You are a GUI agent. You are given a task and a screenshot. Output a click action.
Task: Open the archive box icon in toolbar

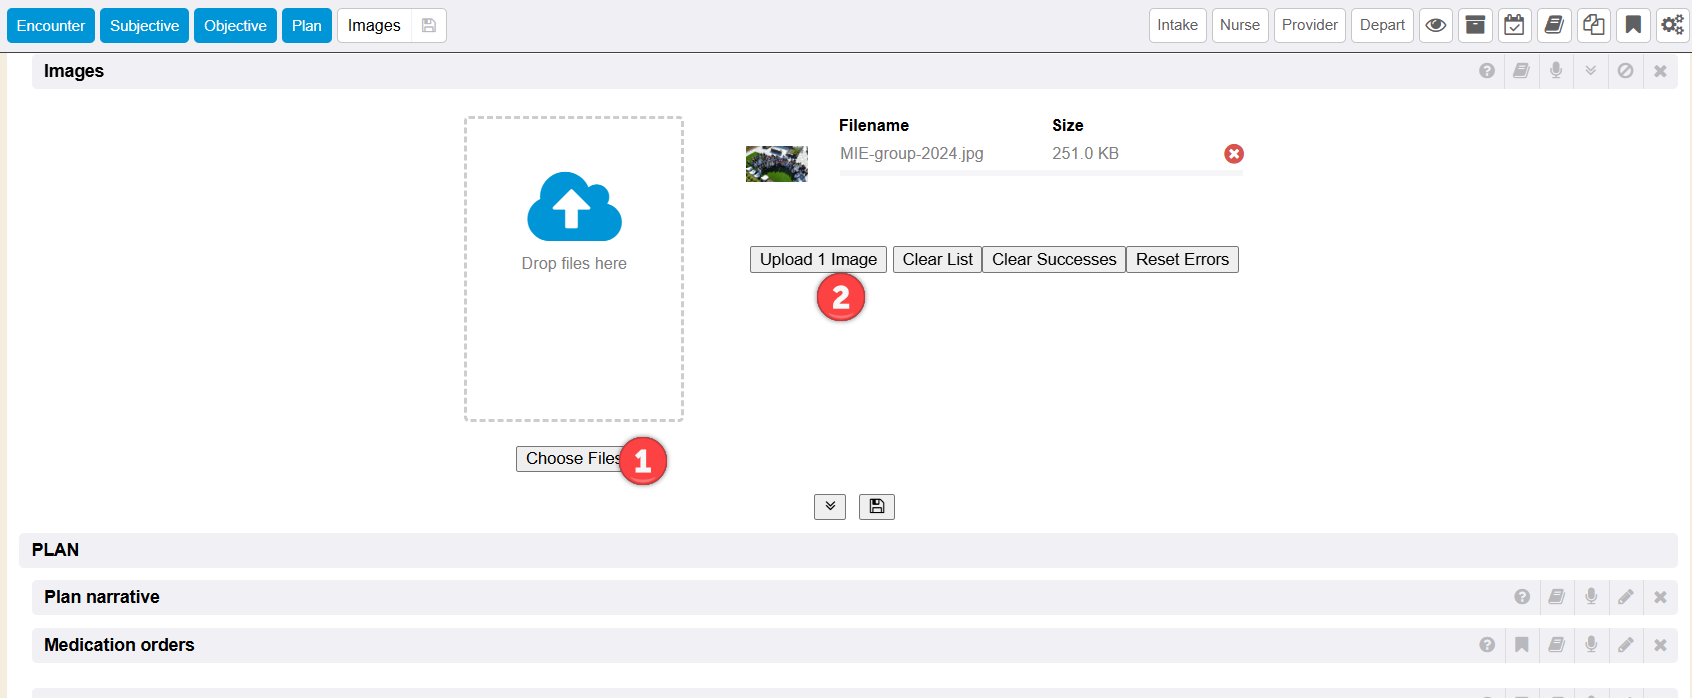[1475, 25]
